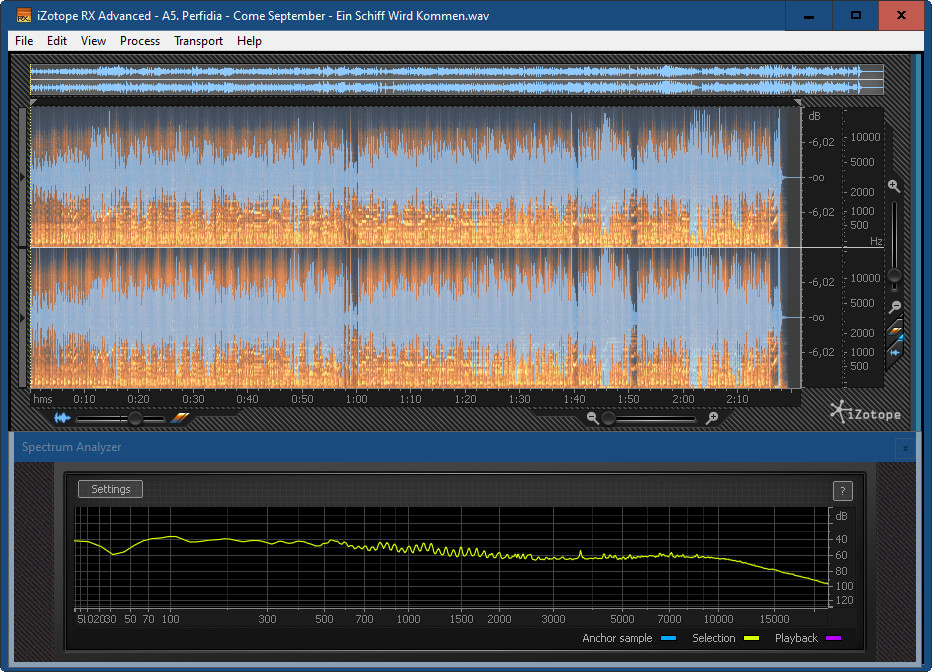Click the waveform overview strip at top
Screen dimensions: 932x672
point(456,80)
